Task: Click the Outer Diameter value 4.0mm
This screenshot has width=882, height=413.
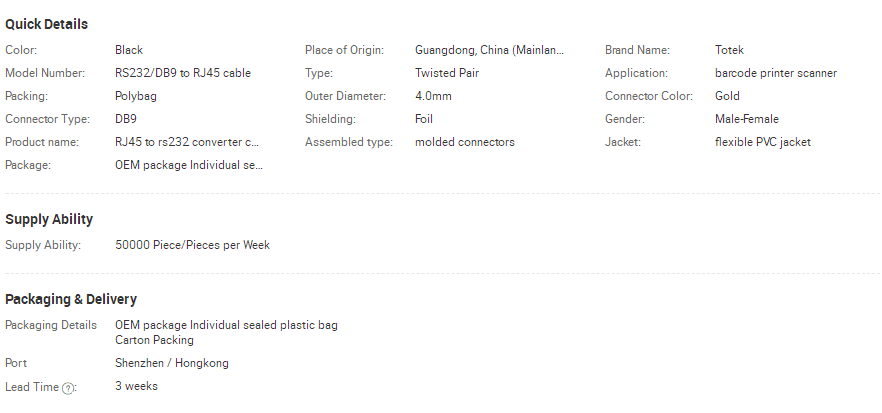Action: 433,96
